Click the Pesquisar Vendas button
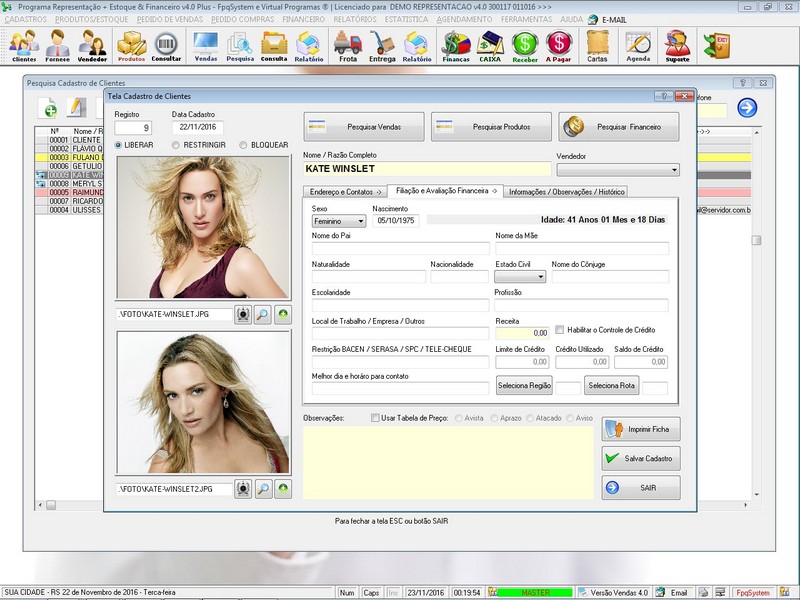The width and height of the screenshot is (800, 600). pyautogui.click(x=364, y=127)
